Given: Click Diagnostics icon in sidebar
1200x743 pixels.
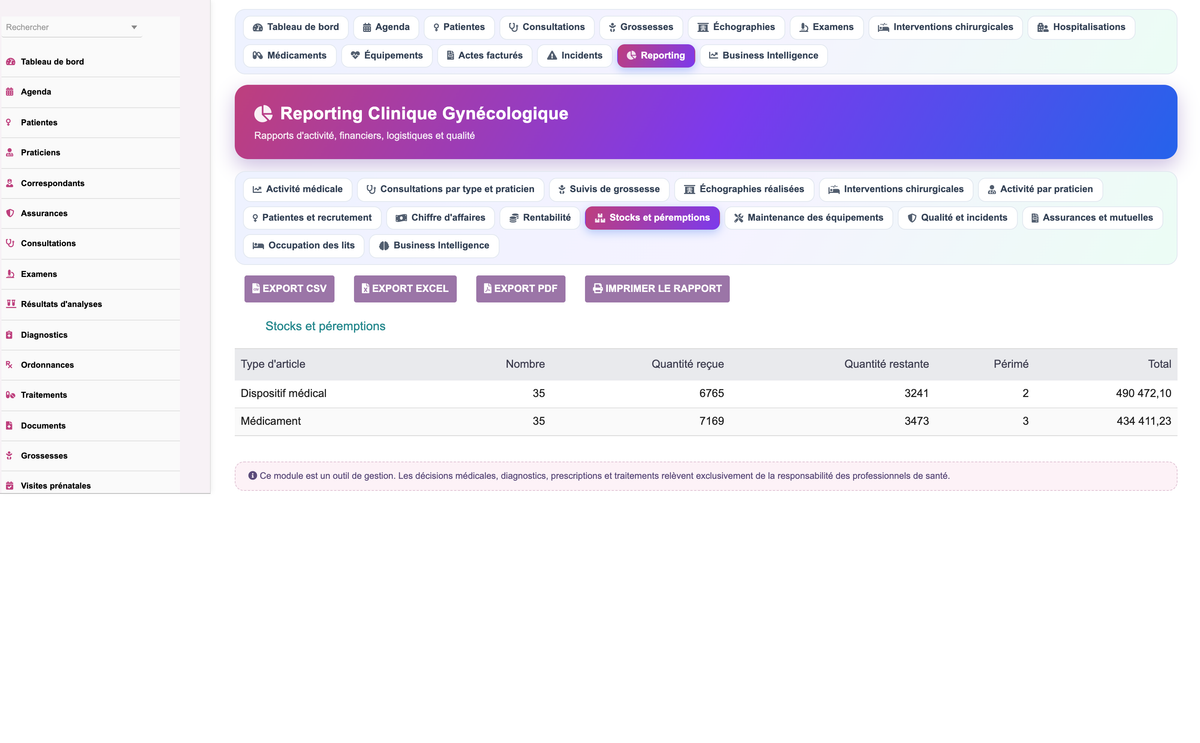Looking at the screenshot, I should 10,335.
